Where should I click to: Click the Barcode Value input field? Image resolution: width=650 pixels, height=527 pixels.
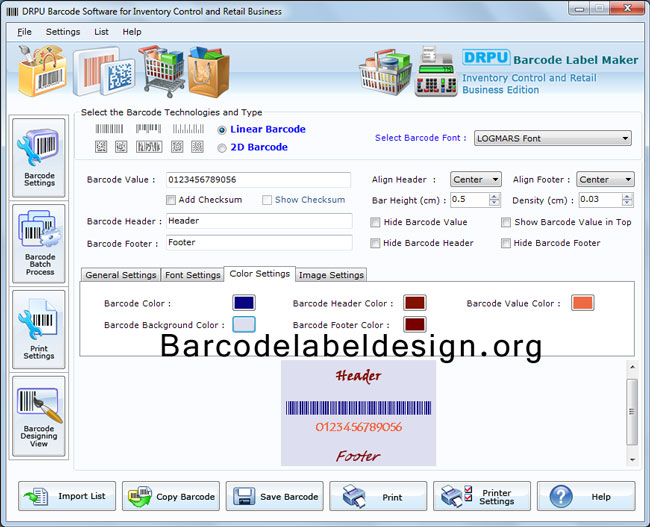point(258,180)
